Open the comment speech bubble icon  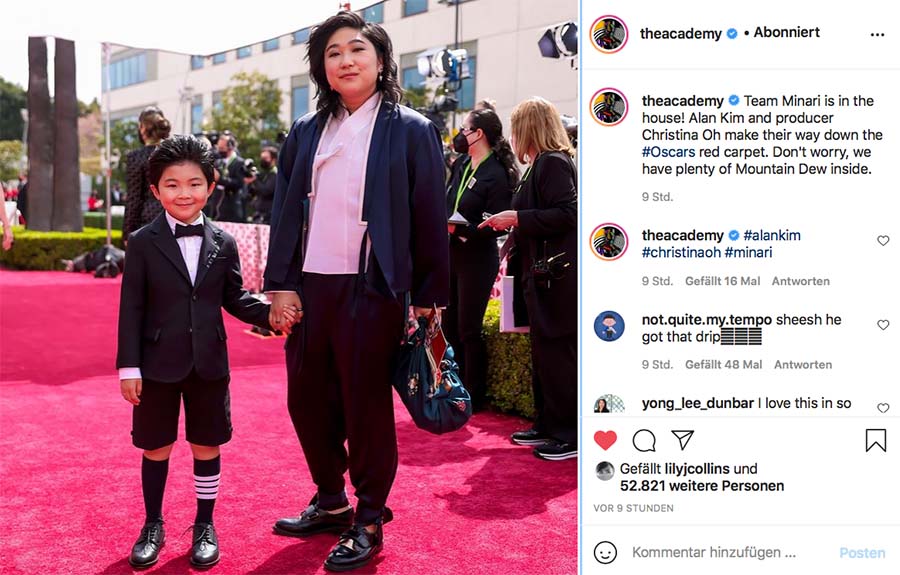pos(644,440)
